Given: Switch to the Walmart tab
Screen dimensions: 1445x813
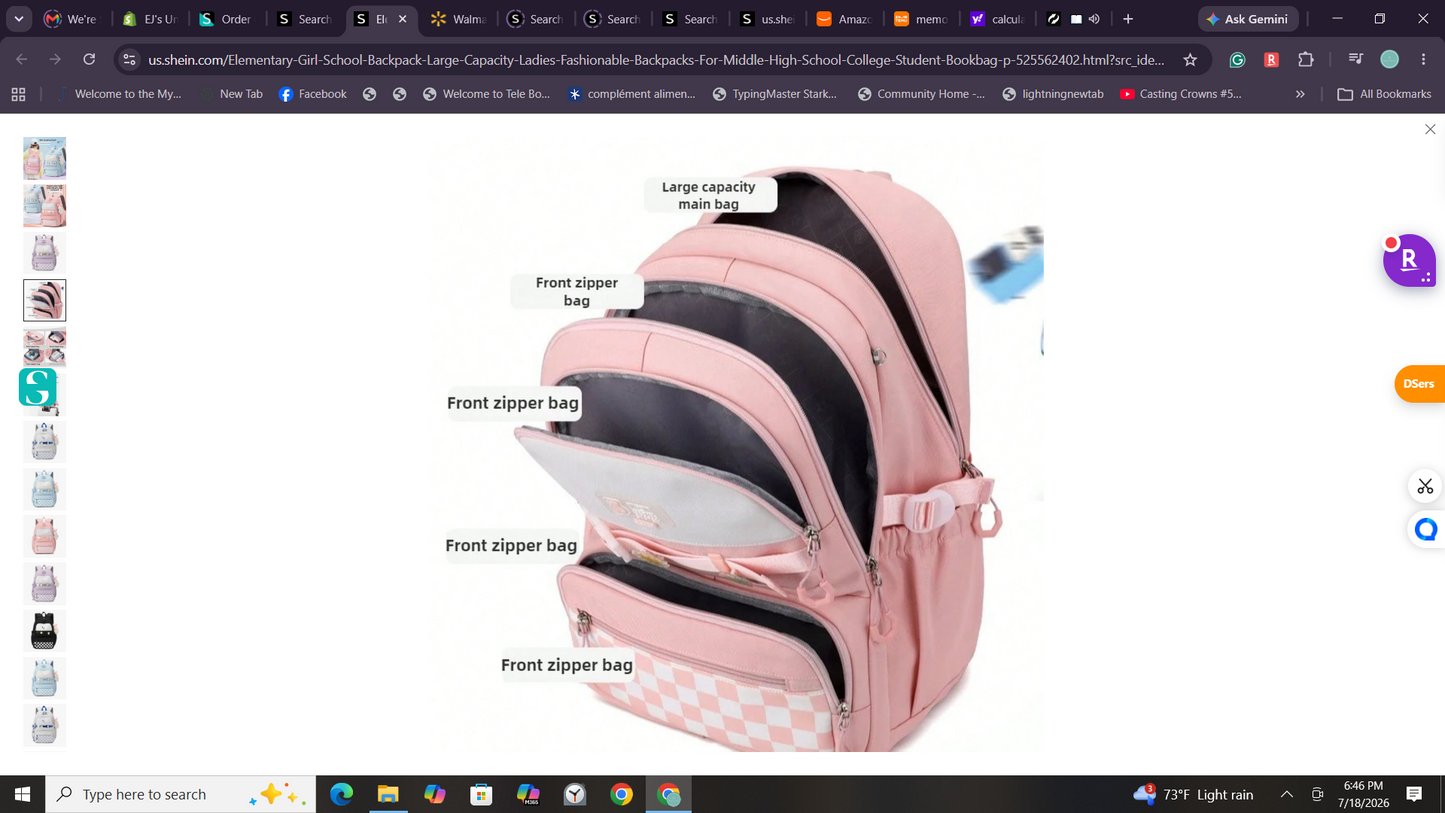Looking at the screenshot, I should tap(457, 19).
